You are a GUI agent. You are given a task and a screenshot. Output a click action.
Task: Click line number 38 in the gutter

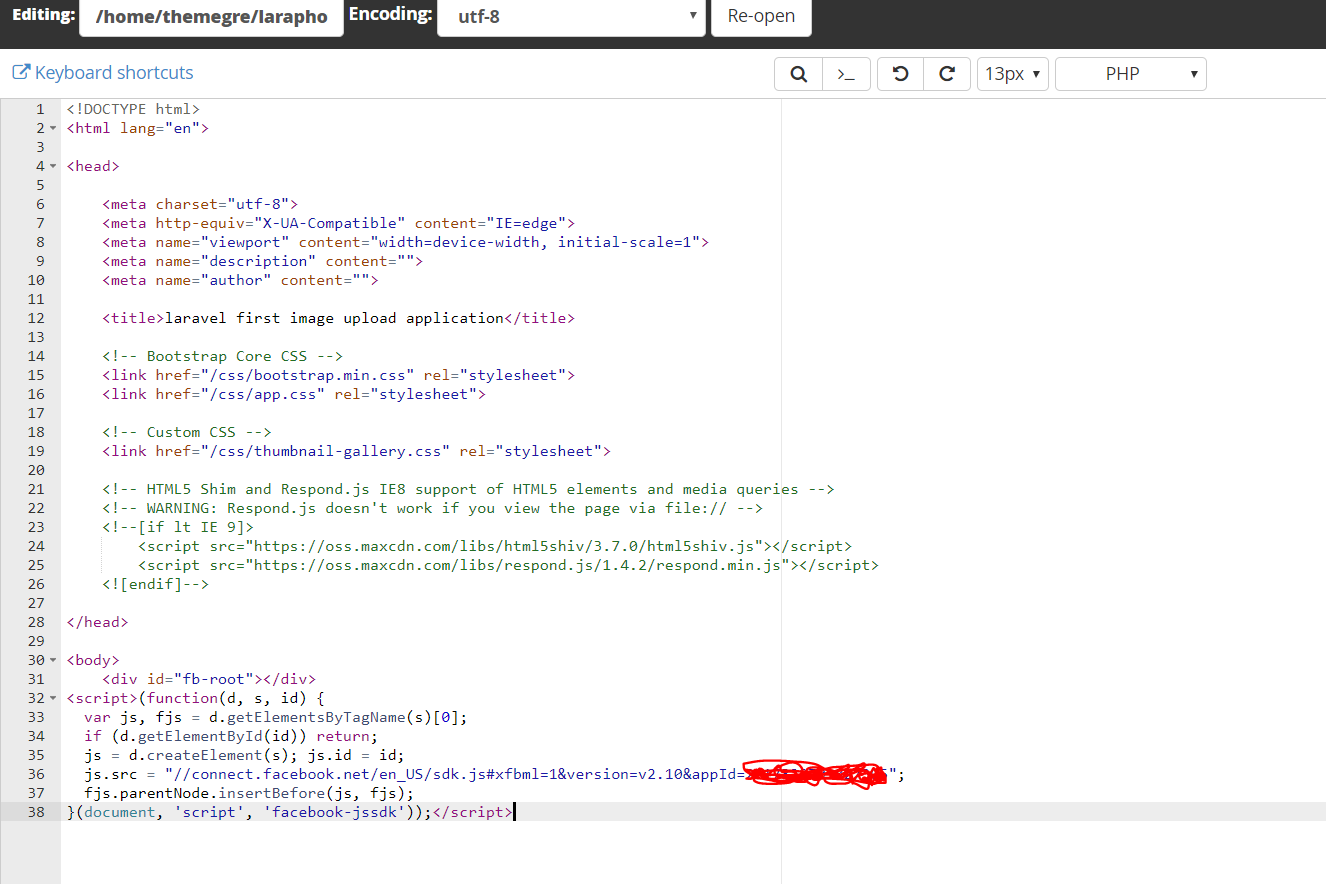tap(35, 812)
